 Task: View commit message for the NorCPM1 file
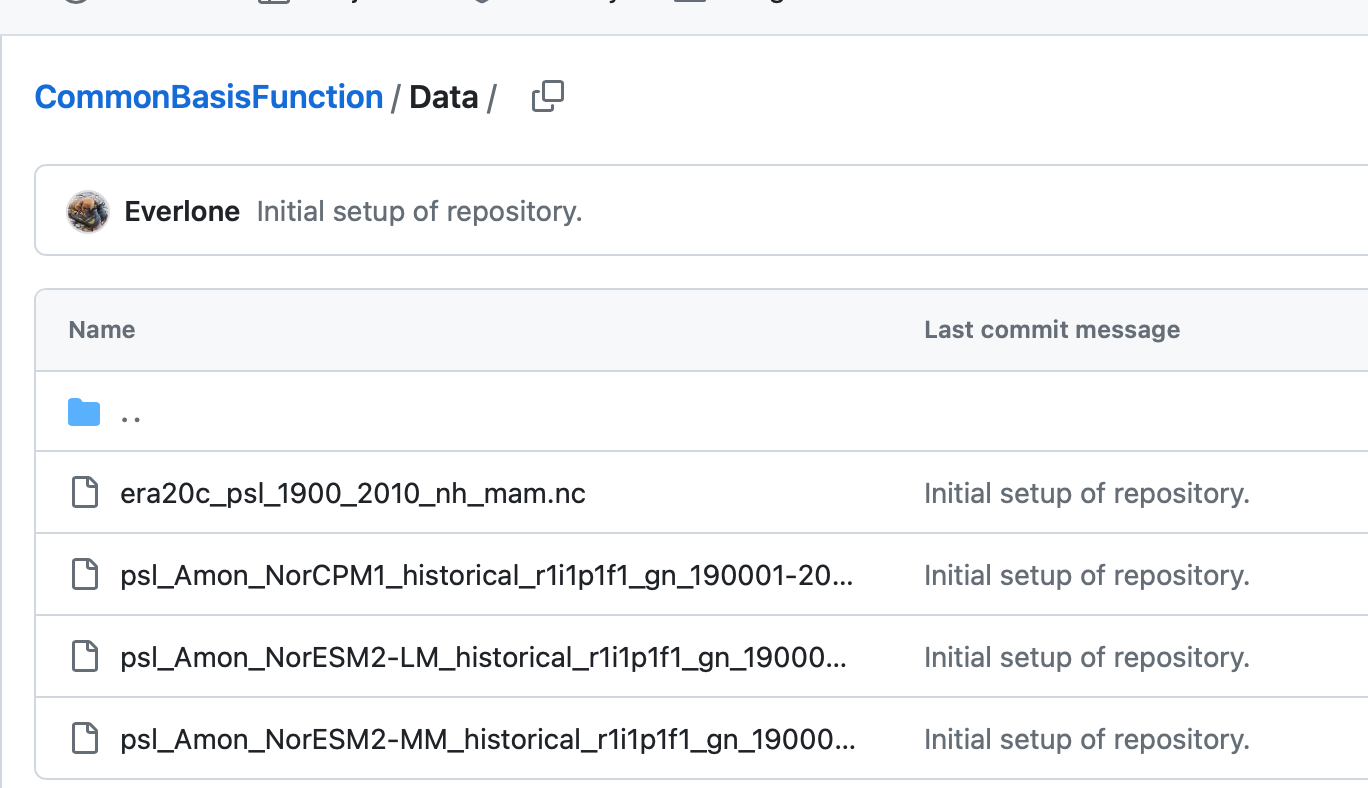point(1086,575)
